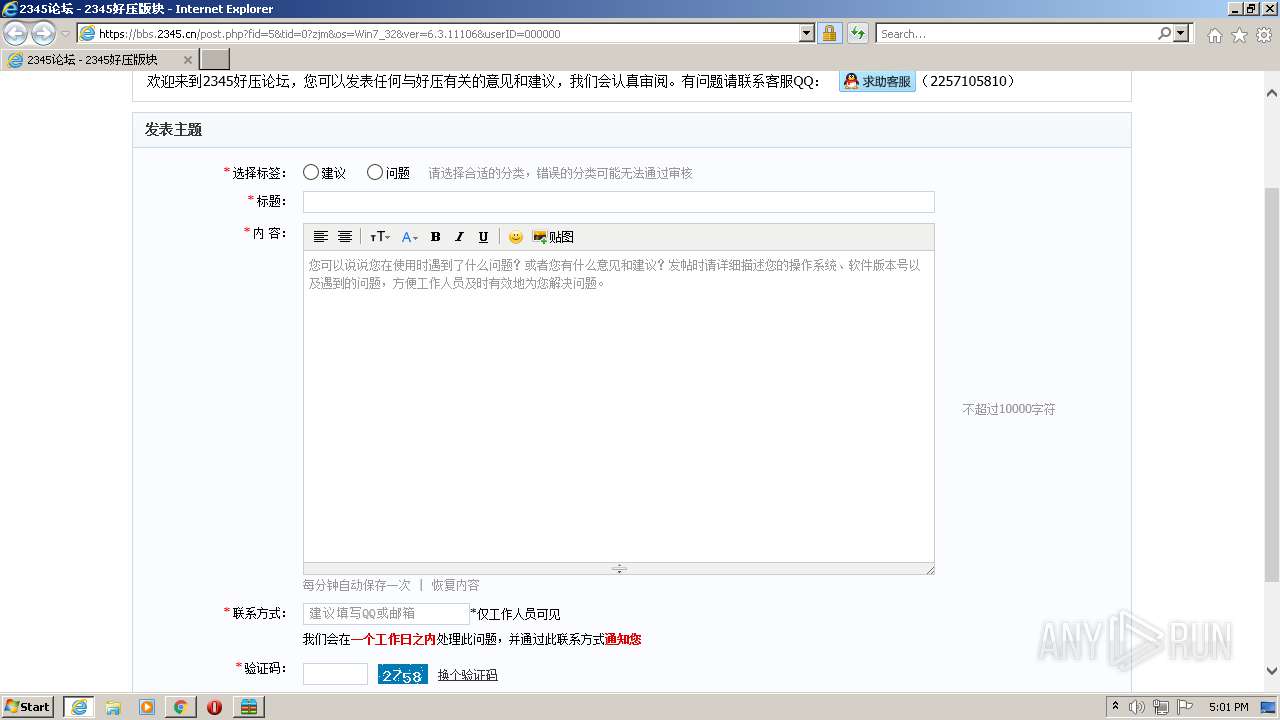Open the search provider dropdown arrow
This screenshot has height=720, width=1280.
pos(1182,33)
